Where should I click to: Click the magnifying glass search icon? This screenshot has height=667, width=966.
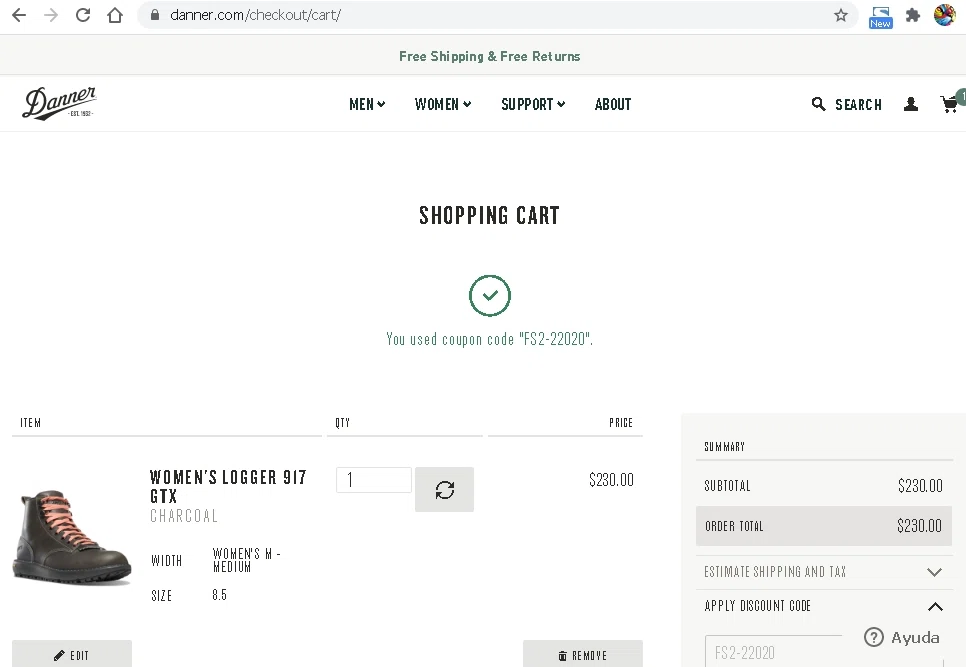(818, 104)
